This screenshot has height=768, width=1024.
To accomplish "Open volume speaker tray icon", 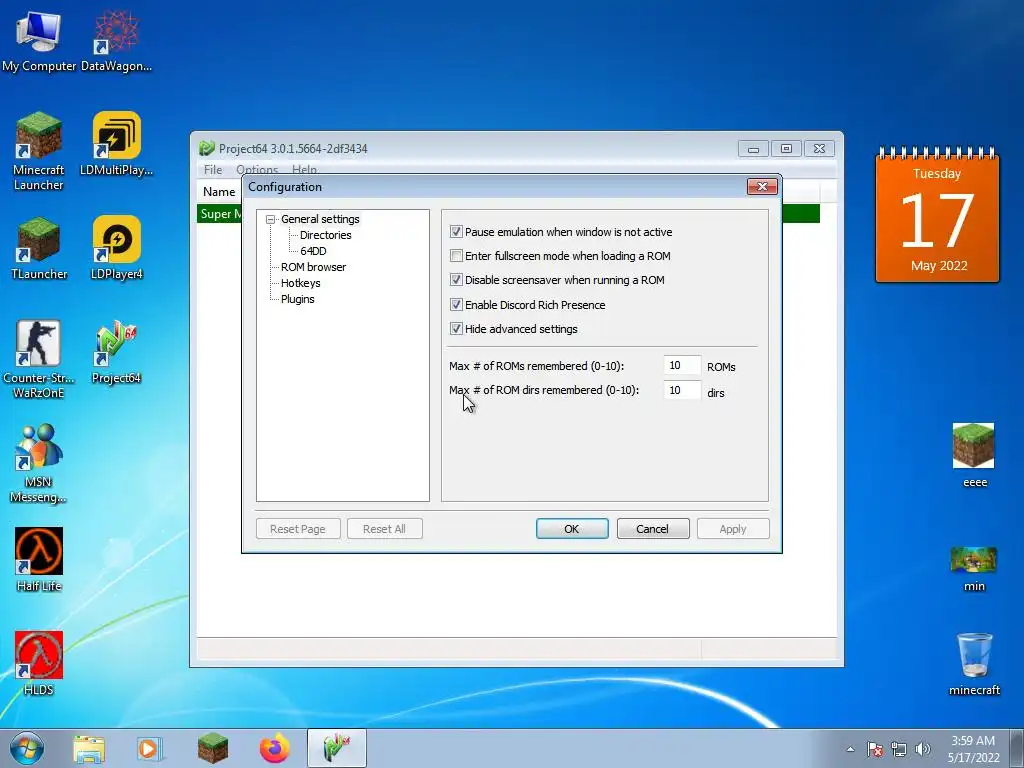I will [923, 749].
